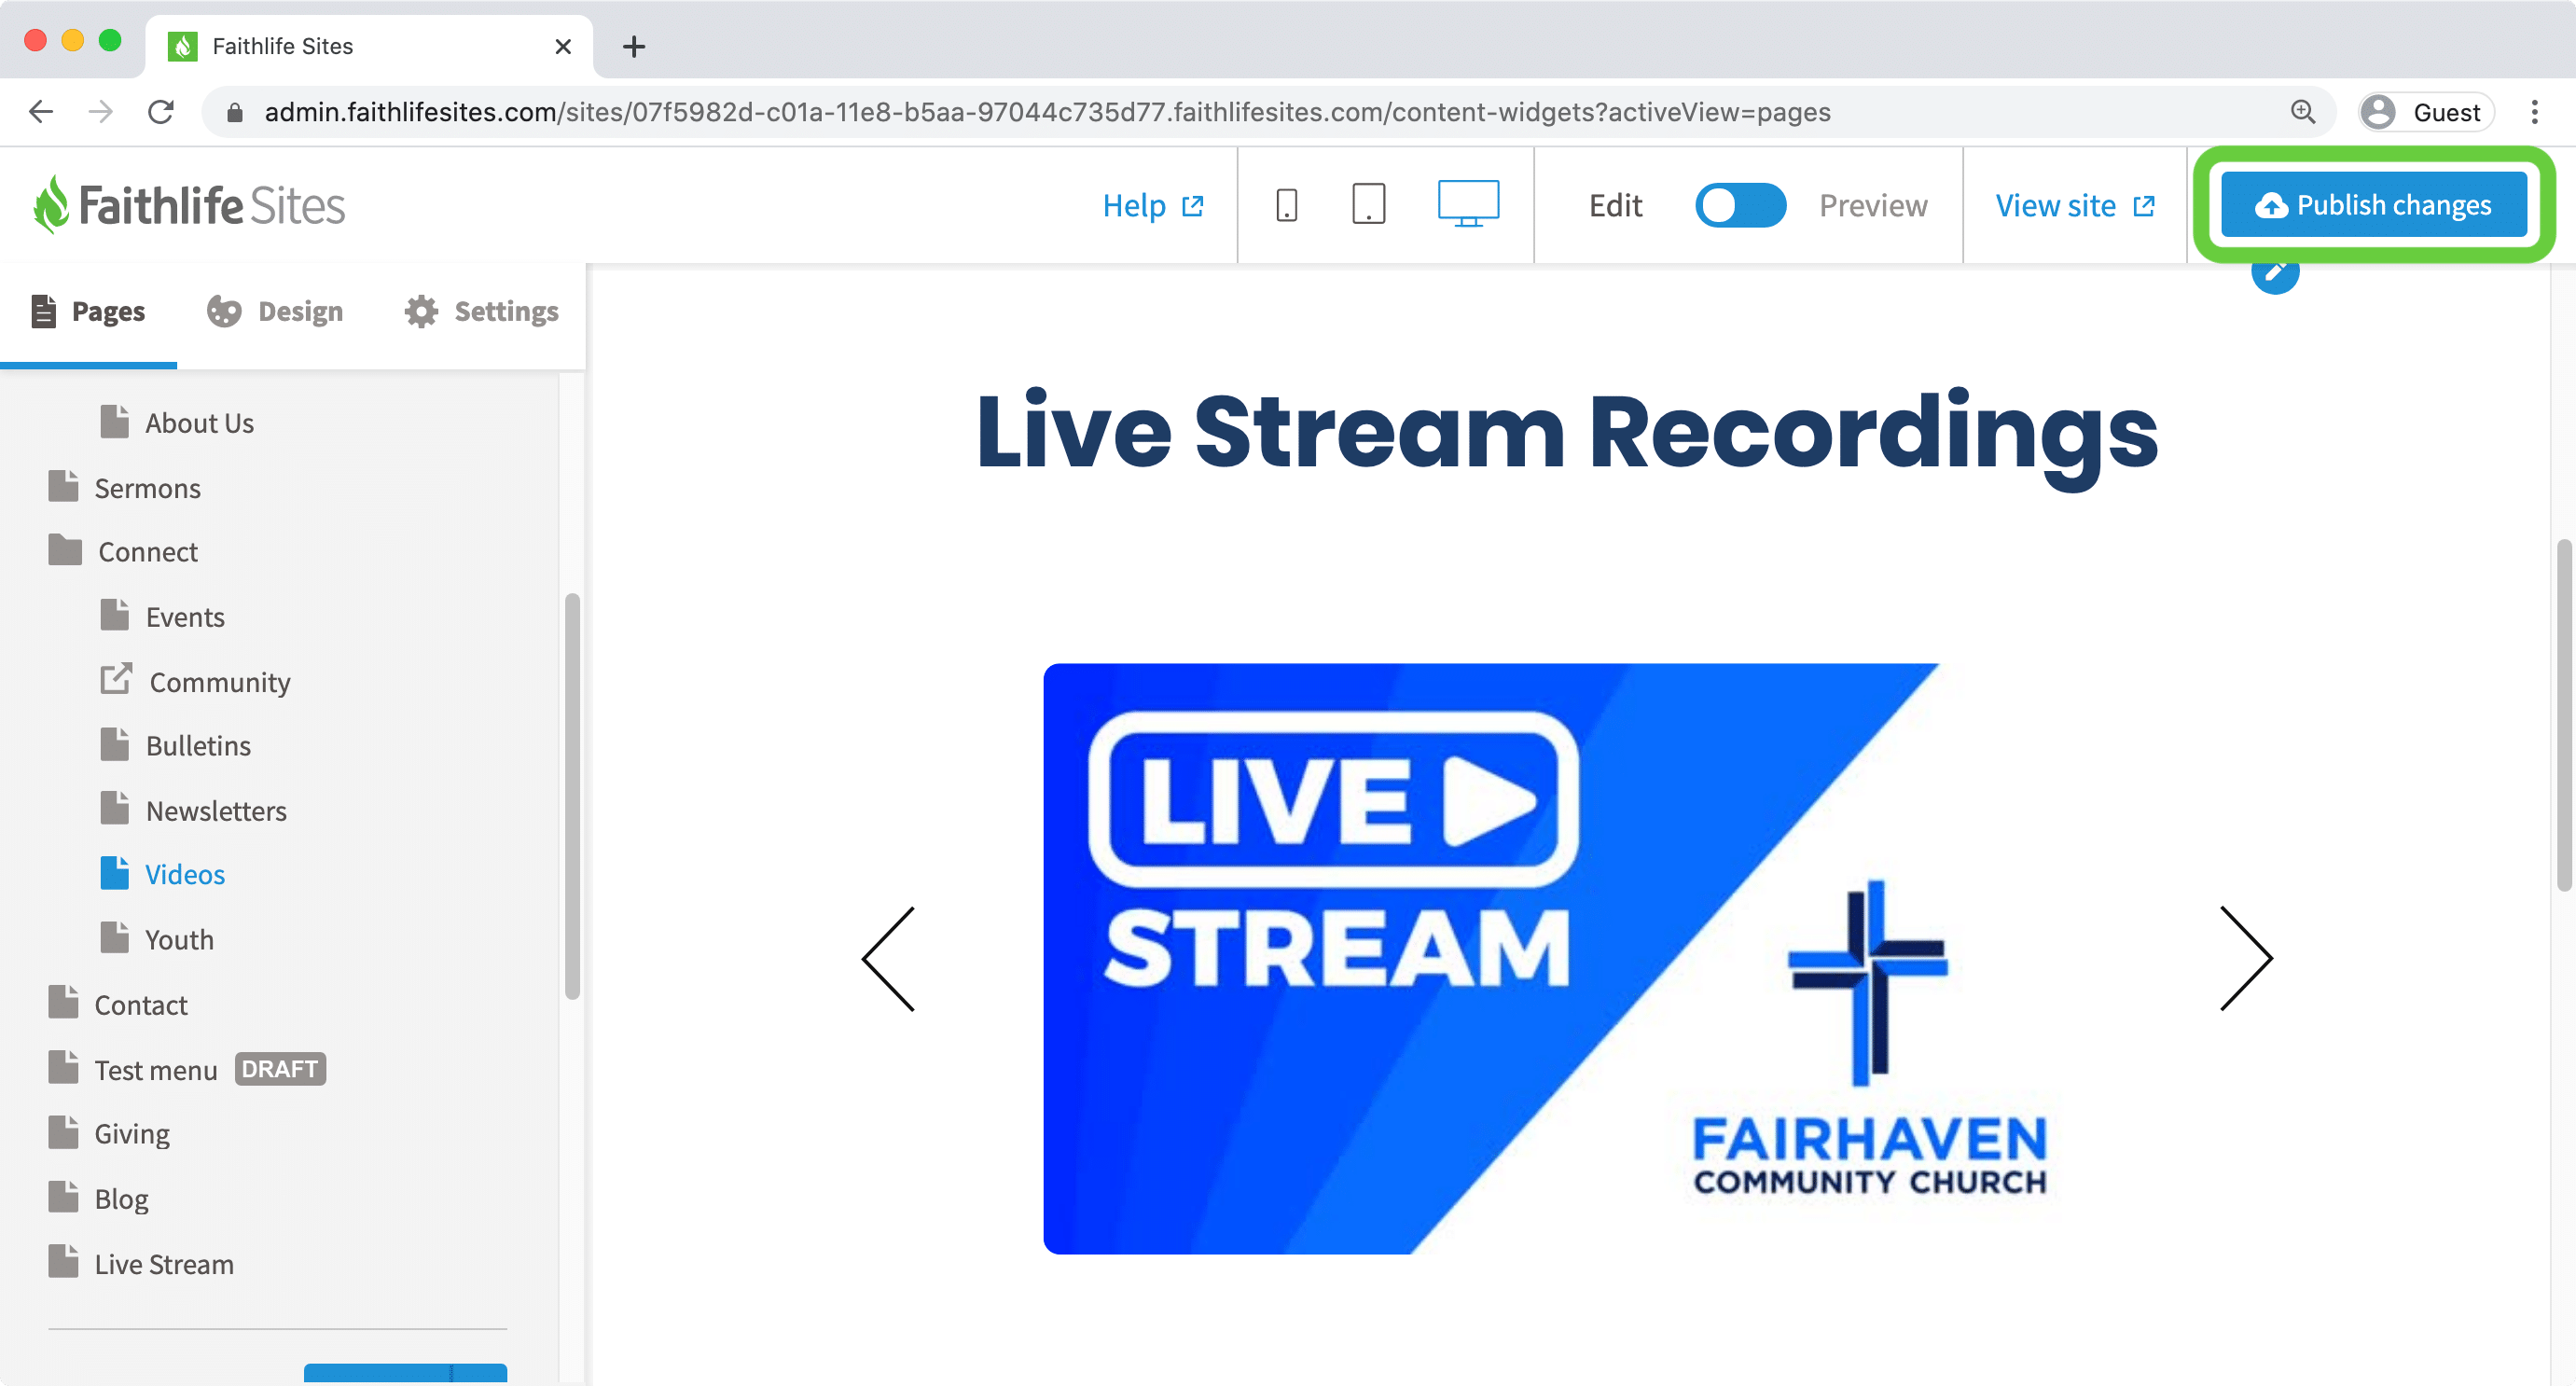Click the Help external-link icon
Image resolution: width=2576 pixels, height=1386 pixels.
pos(1192,206)
